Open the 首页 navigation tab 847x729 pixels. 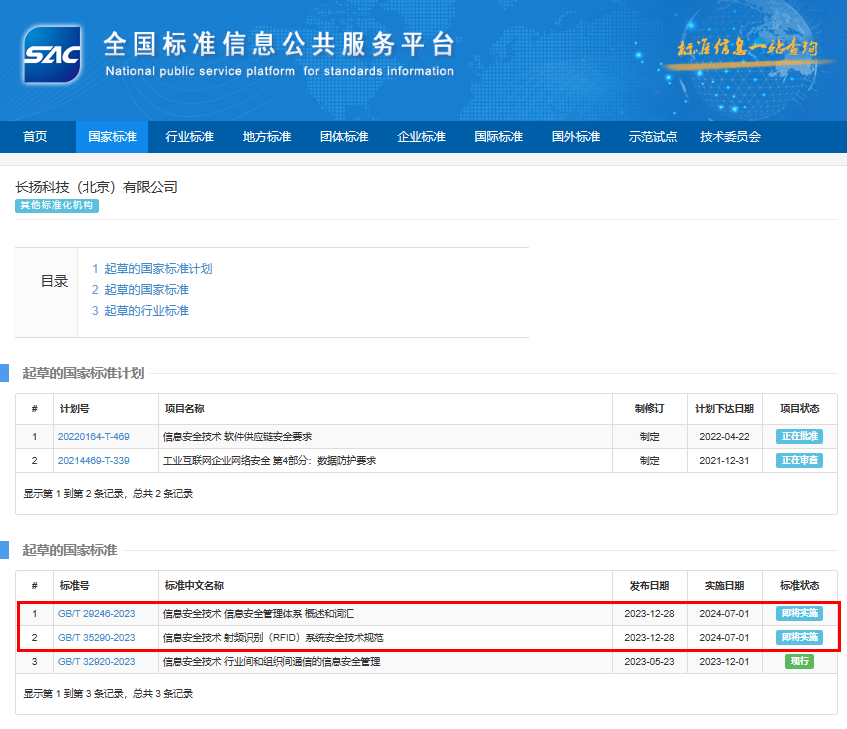(35, 137)
